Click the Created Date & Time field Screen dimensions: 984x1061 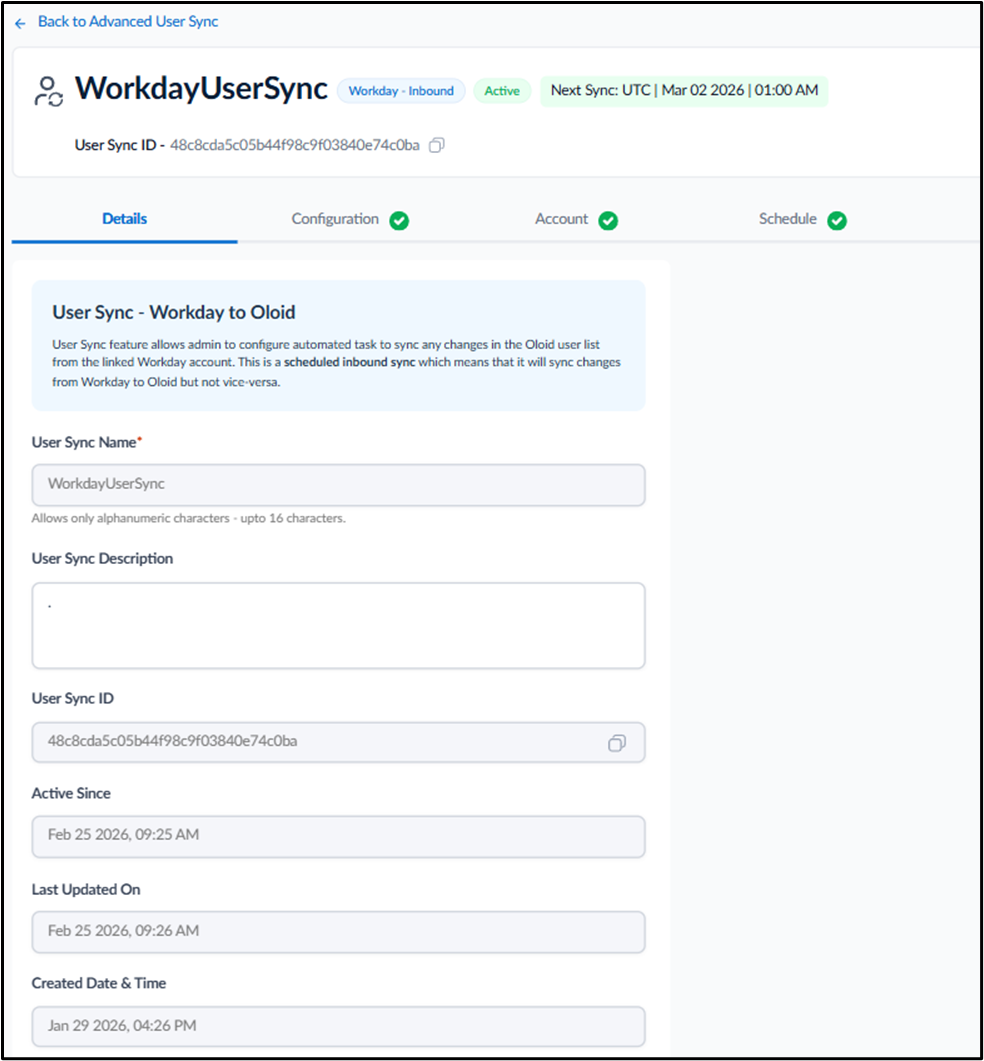pos(338,1026)
